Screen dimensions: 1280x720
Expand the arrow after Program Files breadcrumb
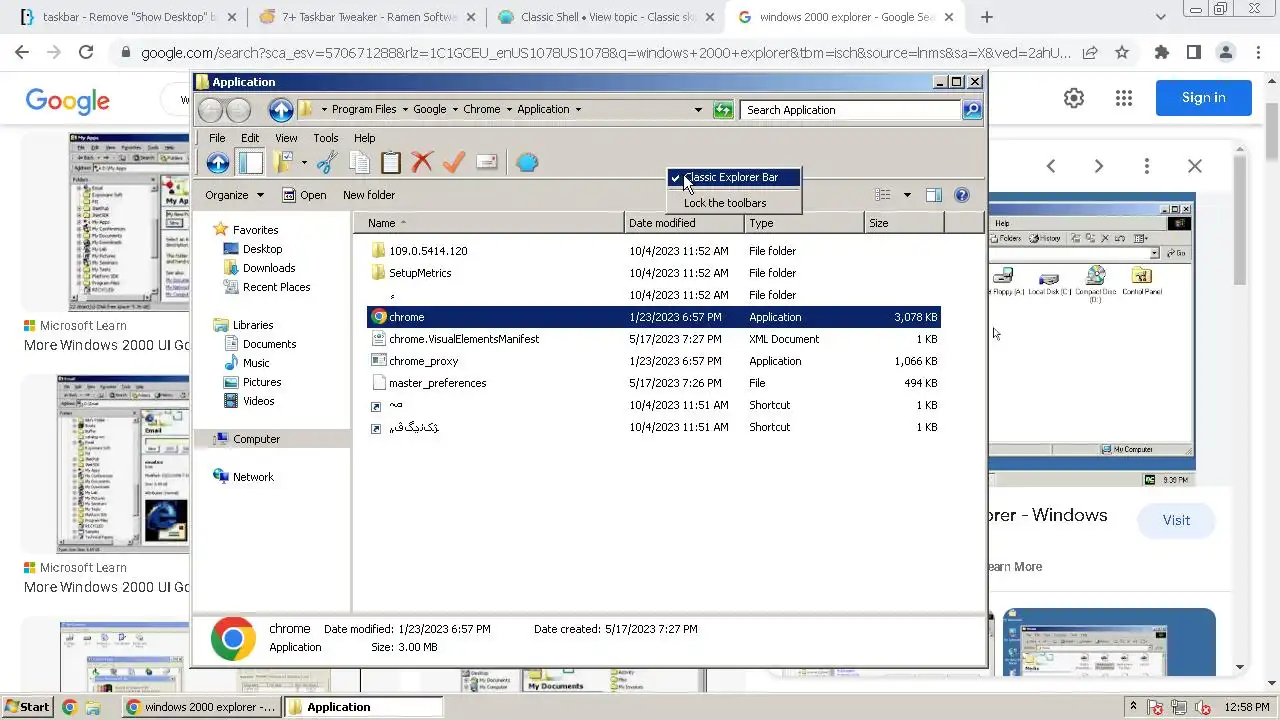pyautogui.click(x=403, y=110)
